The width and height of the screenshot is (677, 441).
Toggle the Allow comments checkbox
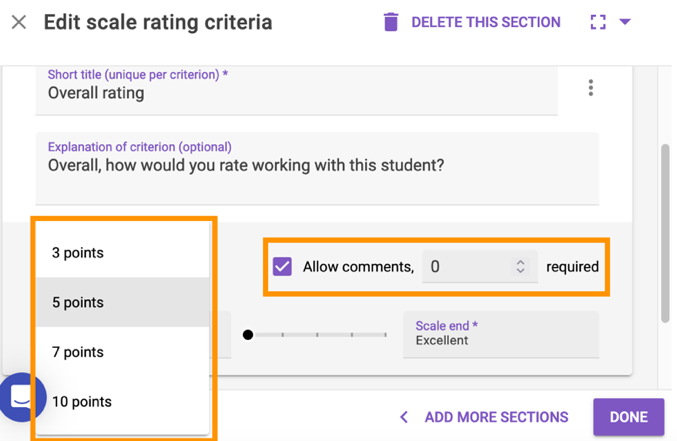coord(283,267)
